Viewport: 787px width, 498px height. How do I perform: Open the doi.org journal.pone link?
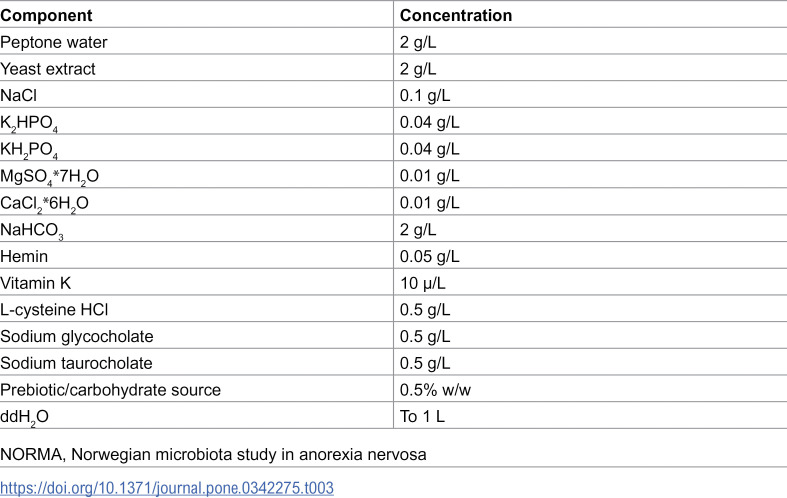[x=167, y=488]
